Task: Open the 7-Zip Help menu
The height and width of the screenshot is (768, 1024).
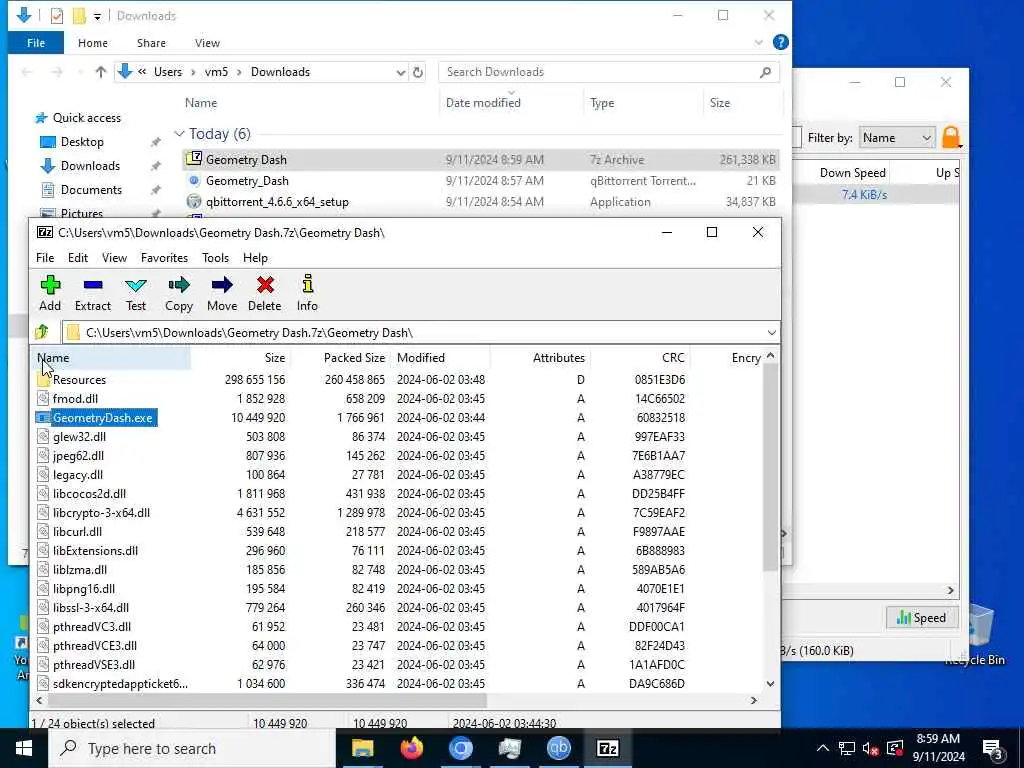Action: [x=255, y=258]
